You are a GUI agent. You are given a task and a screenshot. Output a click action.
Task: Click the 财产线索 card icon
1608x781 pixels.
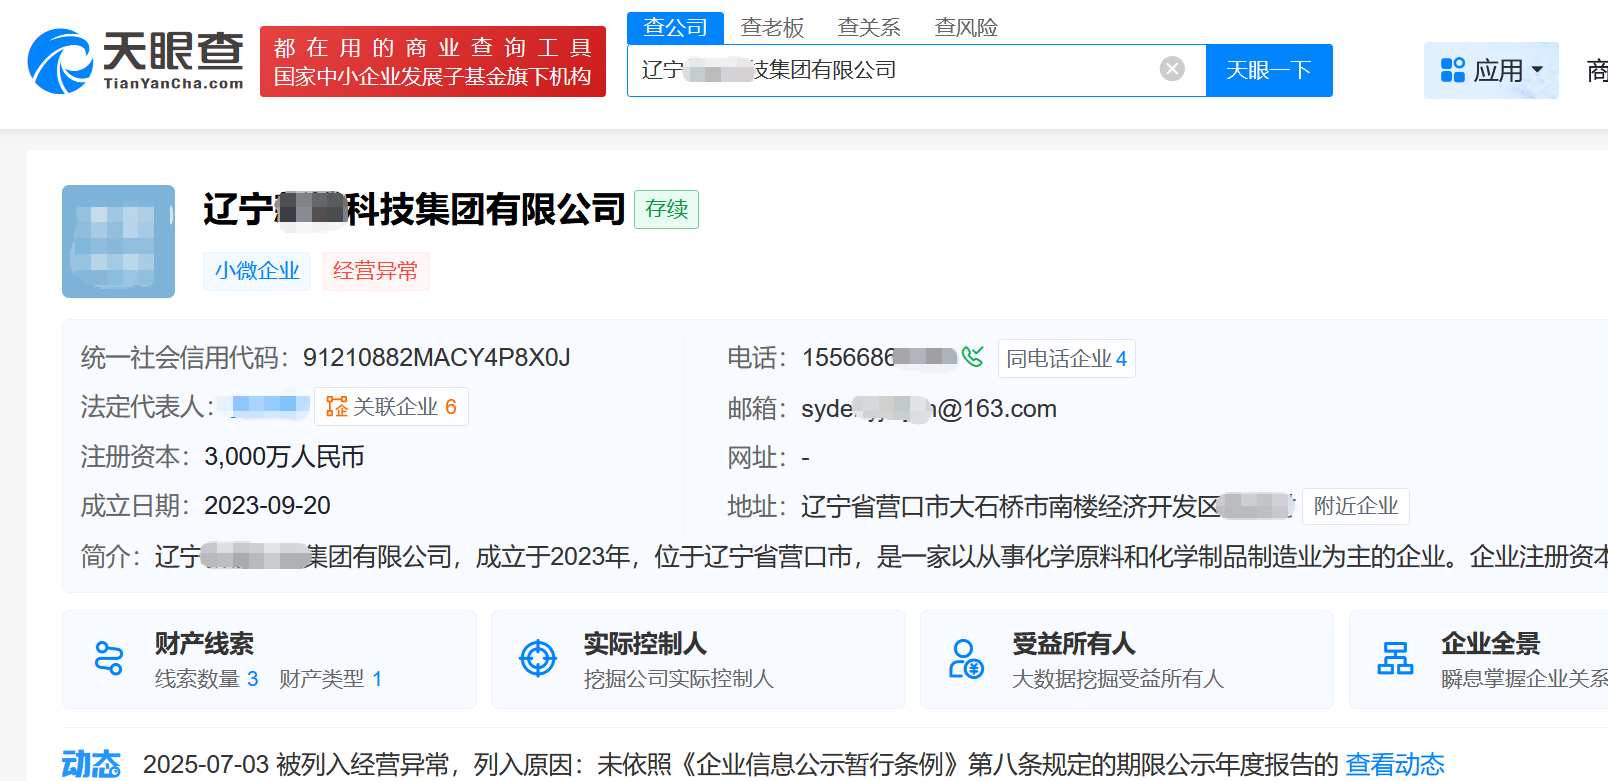point(109,659)
